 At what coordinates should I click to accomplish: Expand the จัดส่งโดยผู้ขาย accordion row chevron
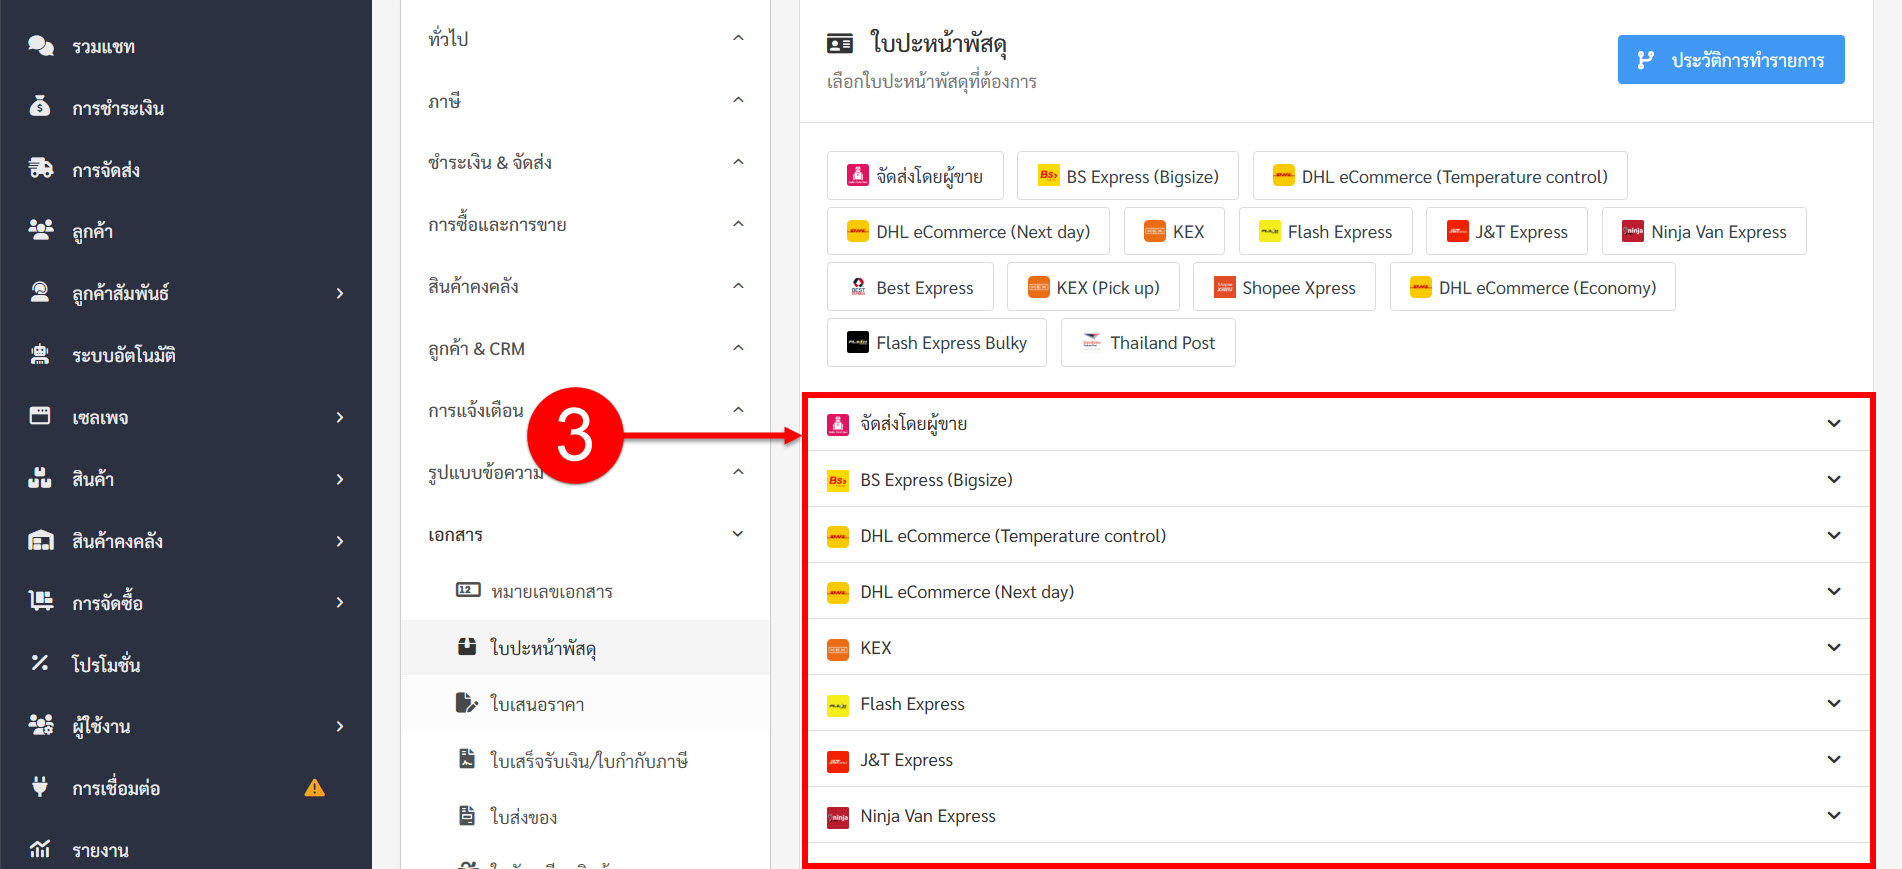(x=1834, y=423)
